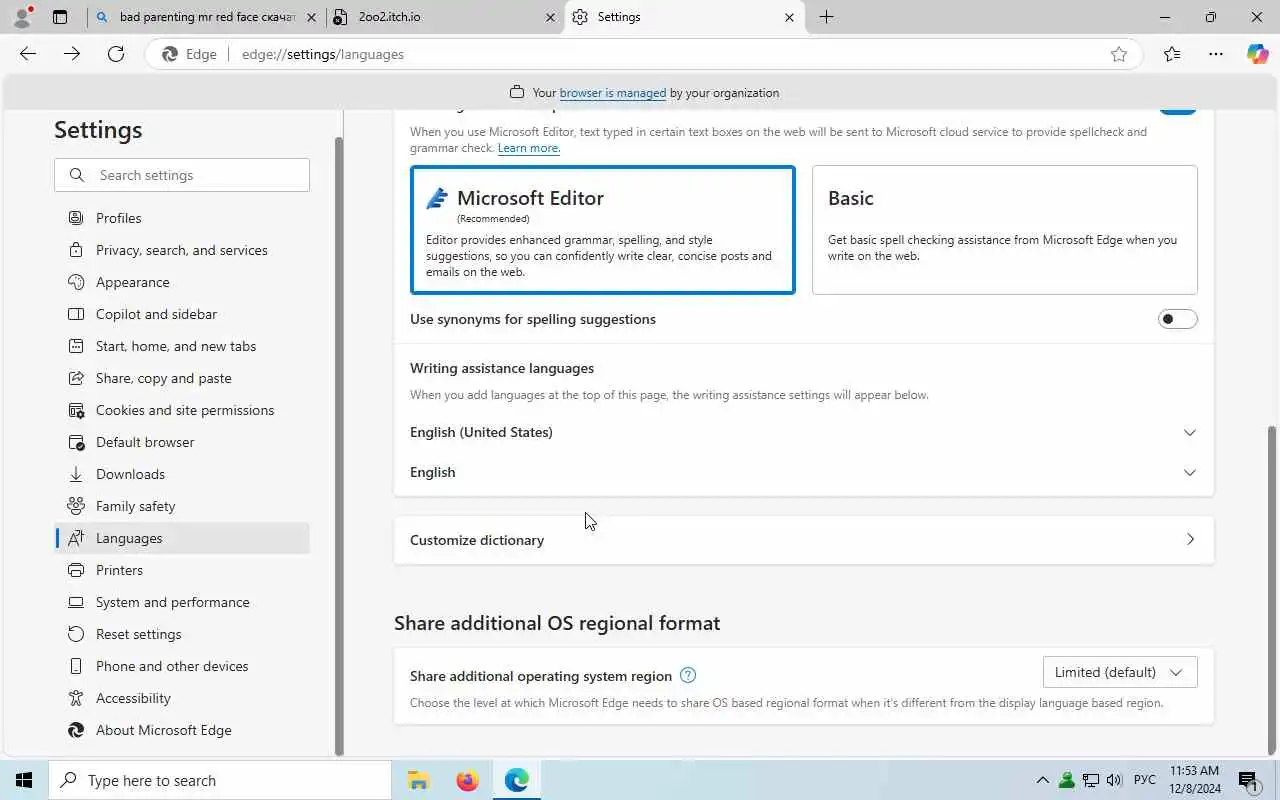Select the Basic spell check card
This screenshot has width=1280, height=800.
[1005, 230]
